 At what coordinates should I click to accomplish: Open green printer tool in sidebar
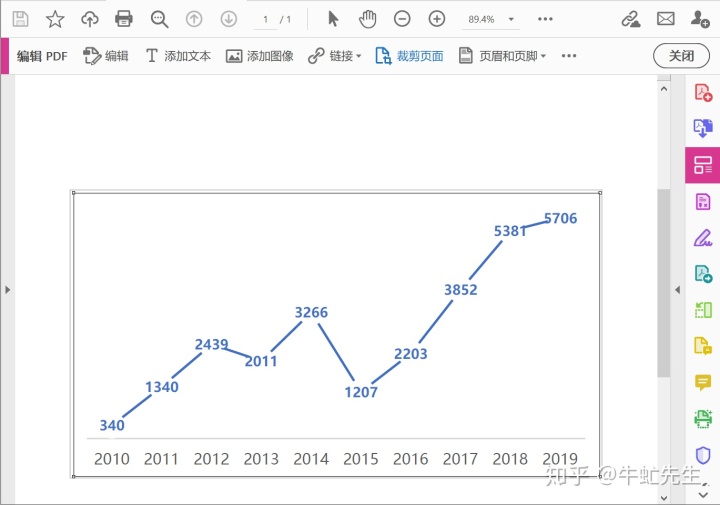[703, 418]
